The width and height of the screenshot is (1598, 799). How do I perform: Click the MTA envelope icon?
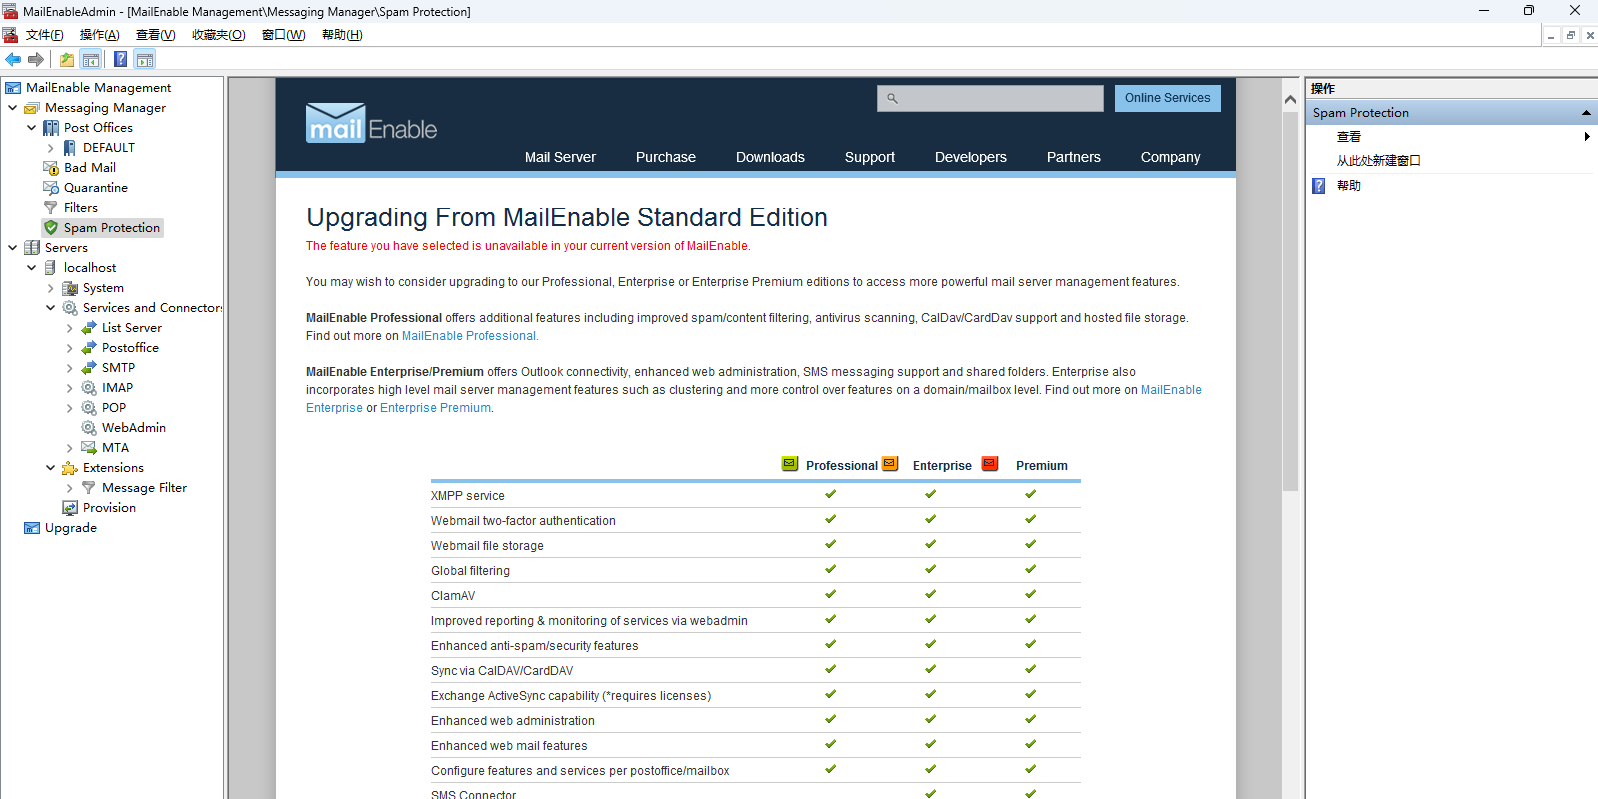[89, 448]
